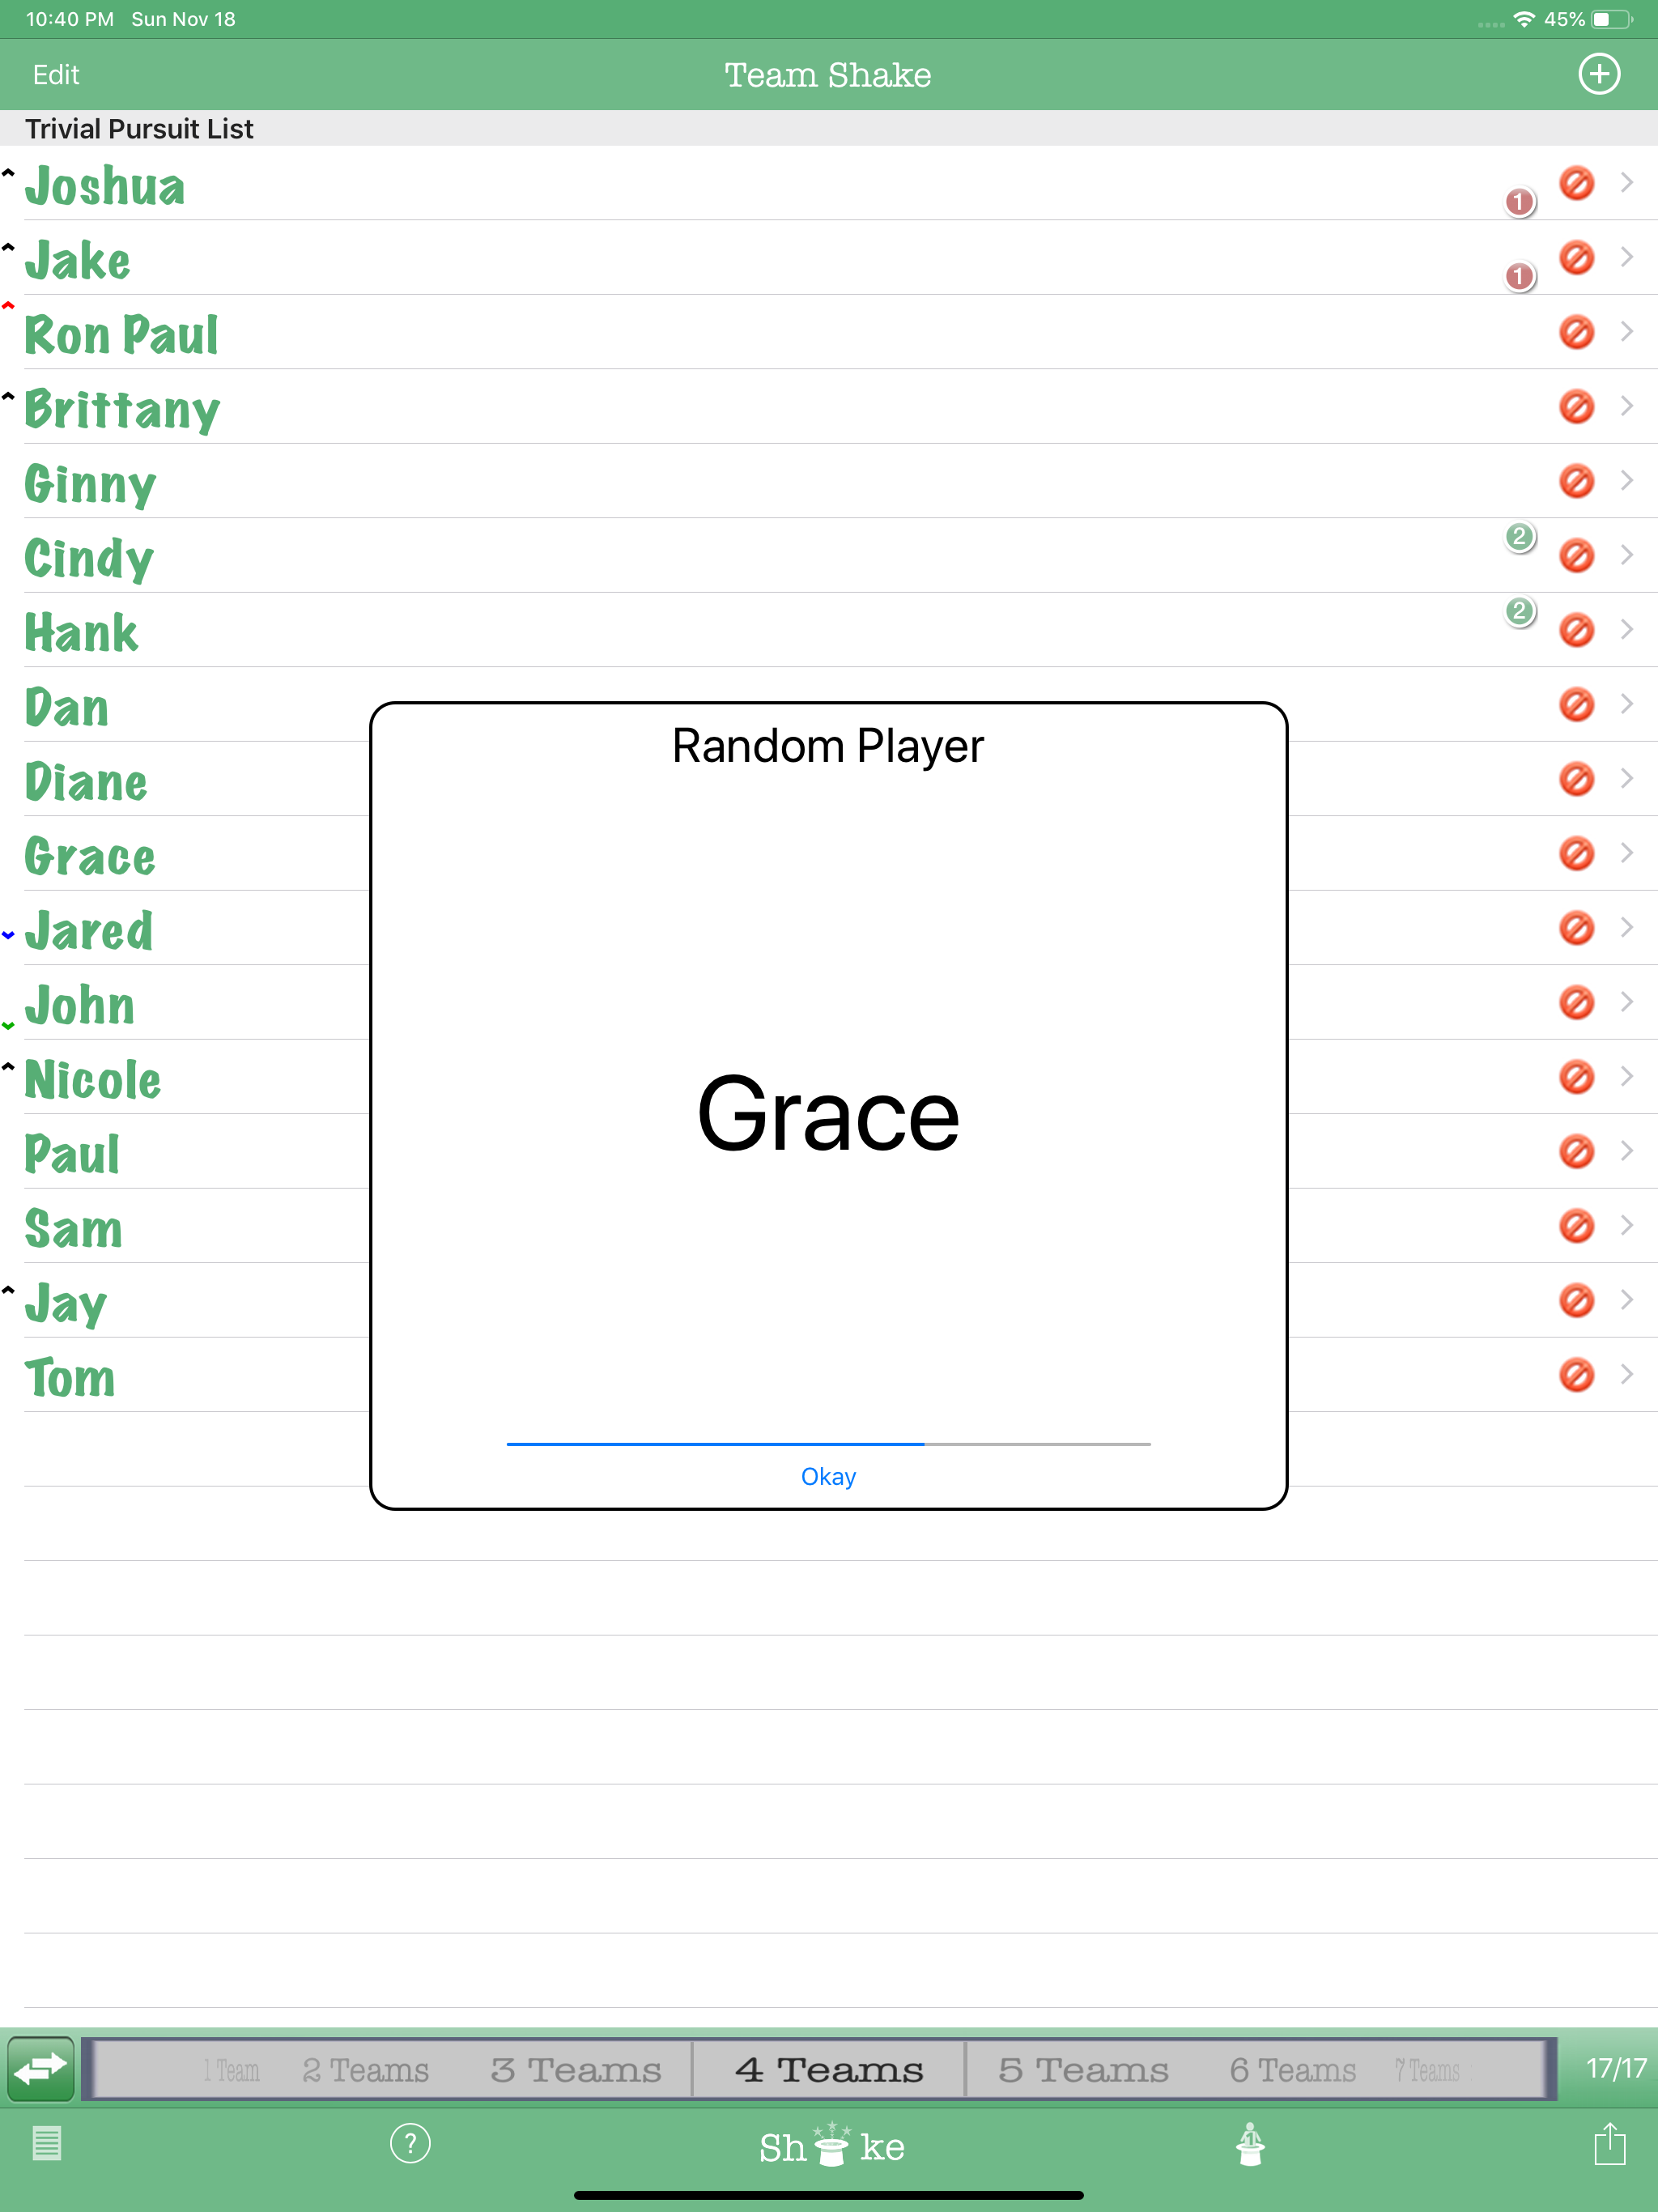This screenshot has height=2212, width=1658.
Task: Toggle Ron Paul's absent marker
Action: [1576, 332]
